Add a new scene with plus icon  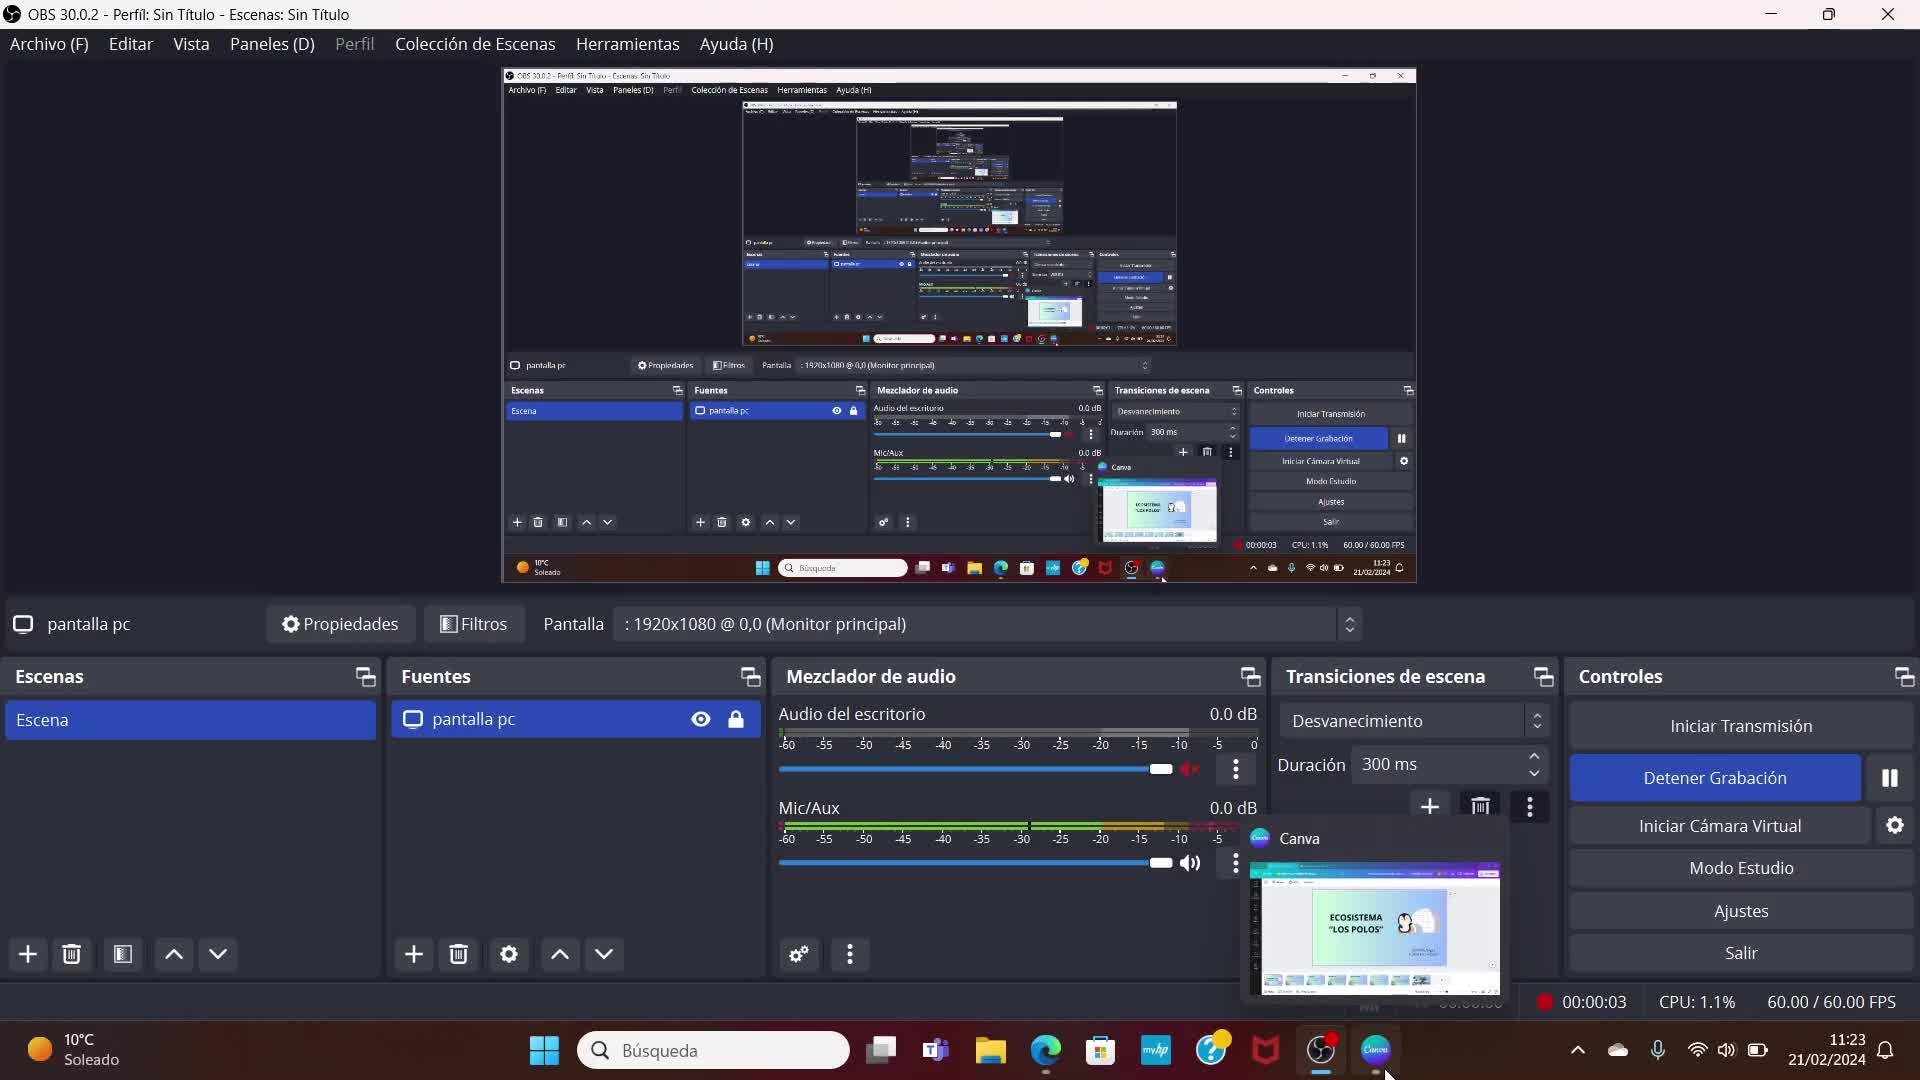[x=28, y=954]
